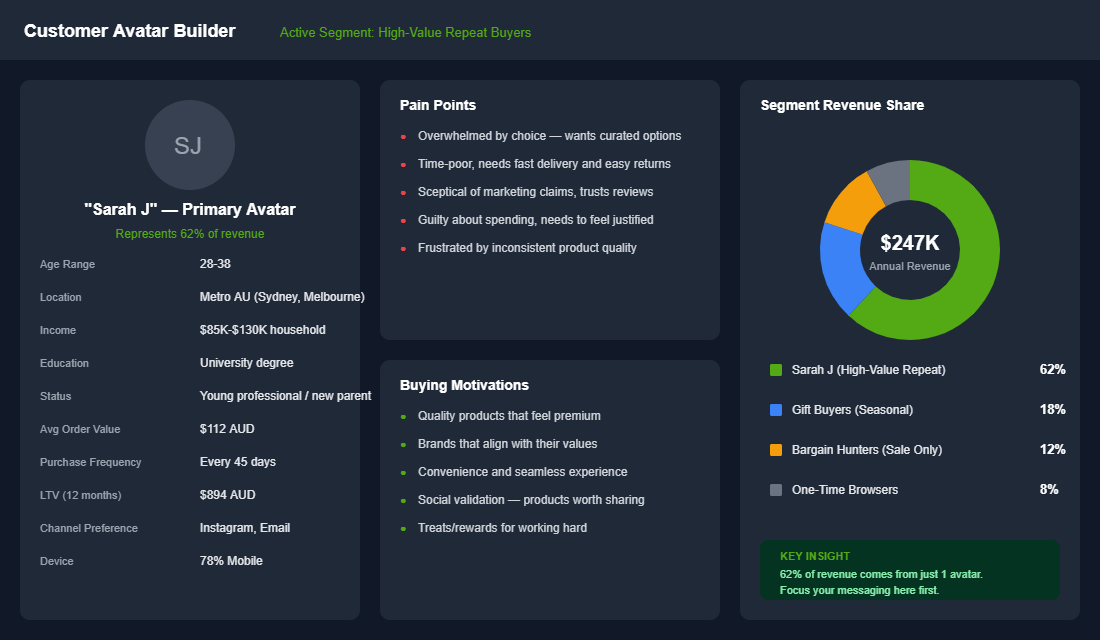Click the SJ avatar circle
The width and height of the screenshot is (1100, 640).
(190, 145)
